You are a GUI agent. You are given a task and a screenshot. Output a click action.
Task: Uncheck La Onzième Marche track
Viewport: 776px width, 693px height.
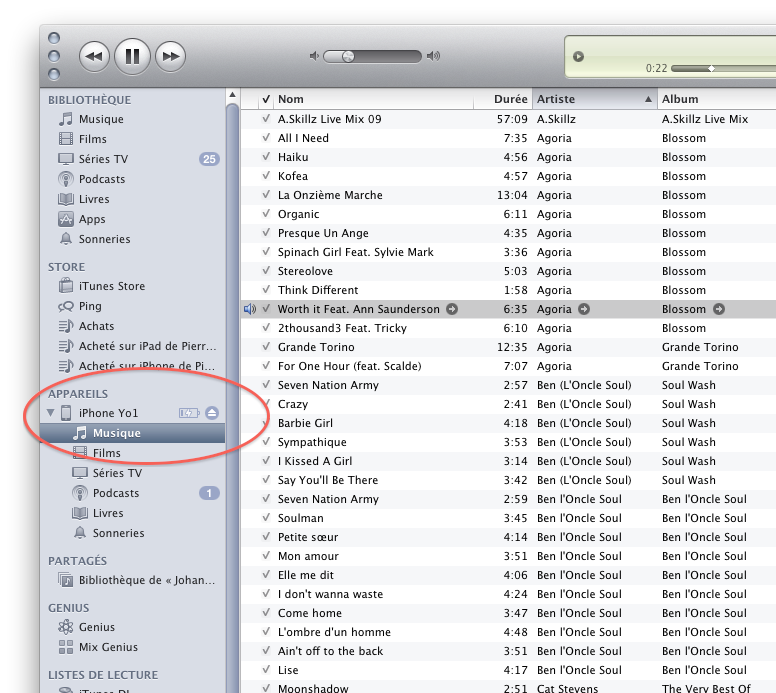(x=266, y=195)
